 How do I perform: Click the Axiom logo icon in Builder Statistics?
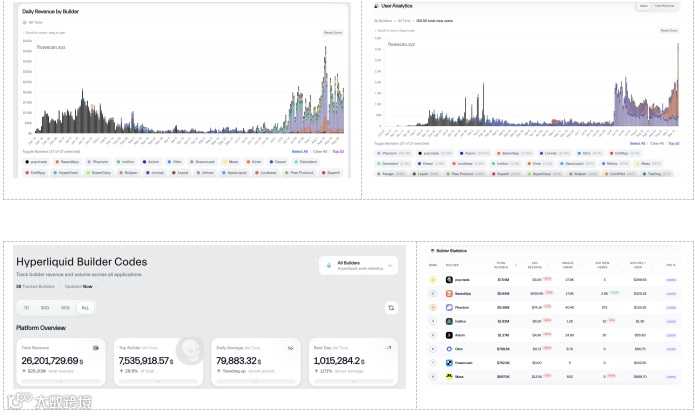tap(449, 335)
